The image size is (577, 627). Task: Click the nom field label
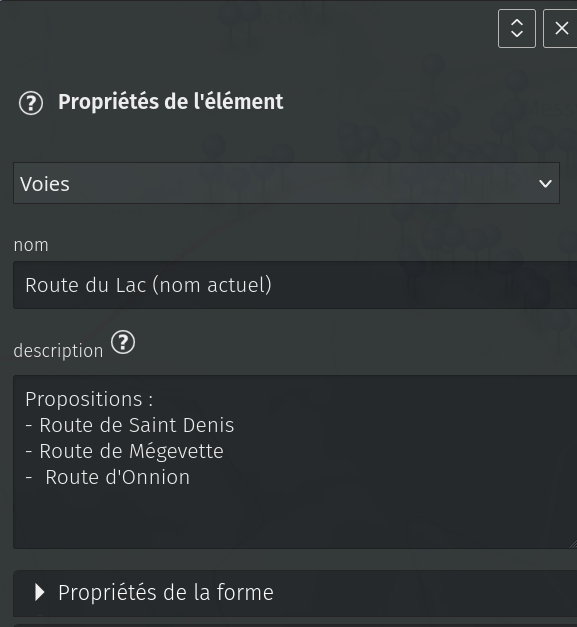31,245
